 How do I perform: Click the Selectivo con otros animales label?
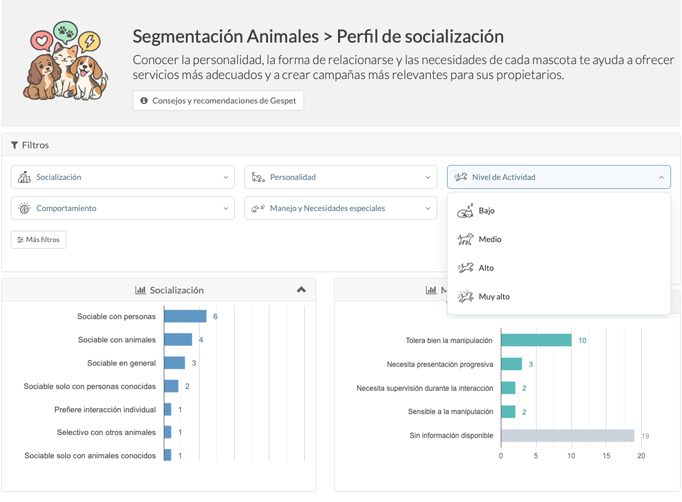[x=106, y=432]
